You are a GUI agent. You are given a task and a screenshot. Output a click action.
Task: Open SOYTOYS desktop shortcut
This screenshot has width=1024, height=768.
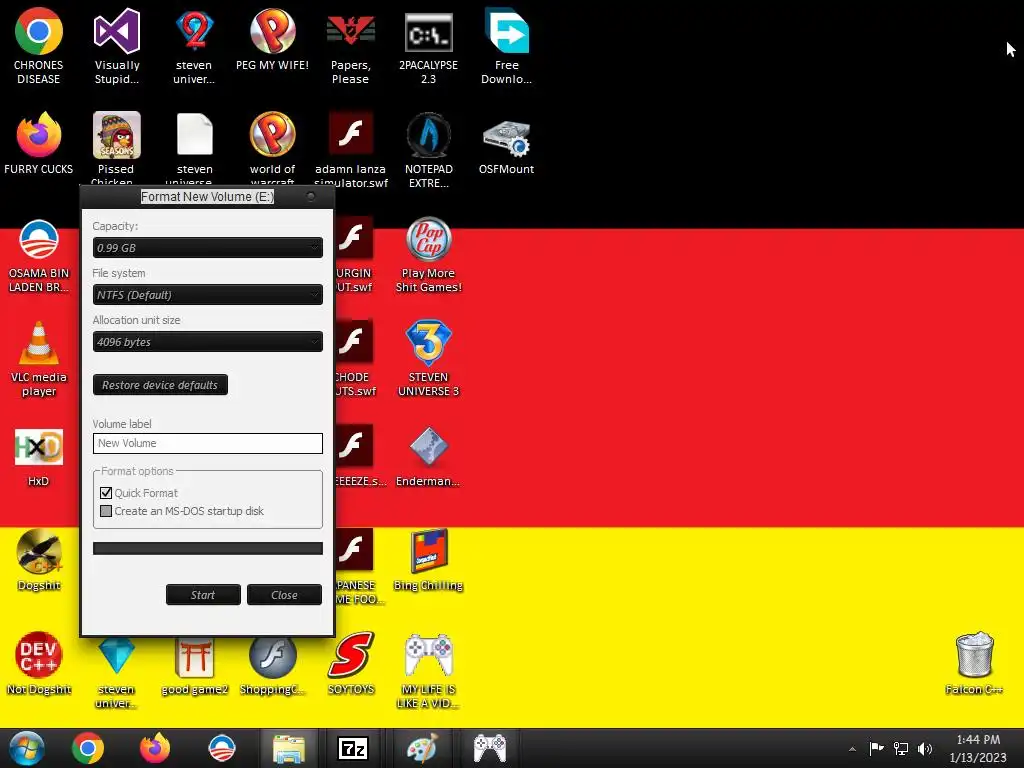pos(351,664)
